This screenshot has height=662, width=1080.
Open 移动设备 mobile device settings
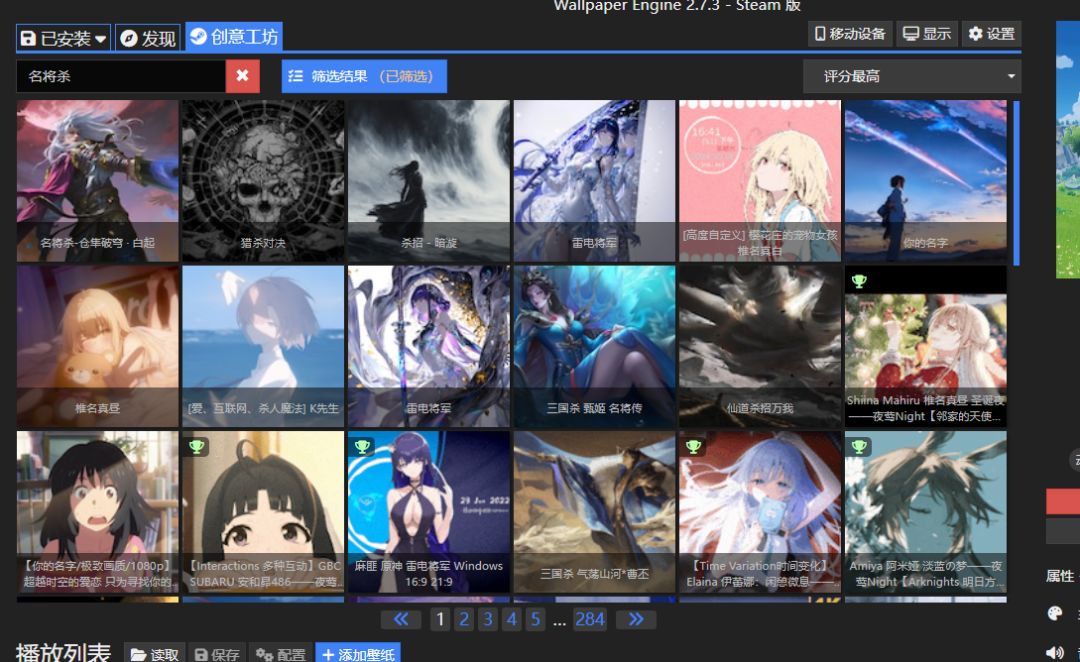tap(849, 34)
